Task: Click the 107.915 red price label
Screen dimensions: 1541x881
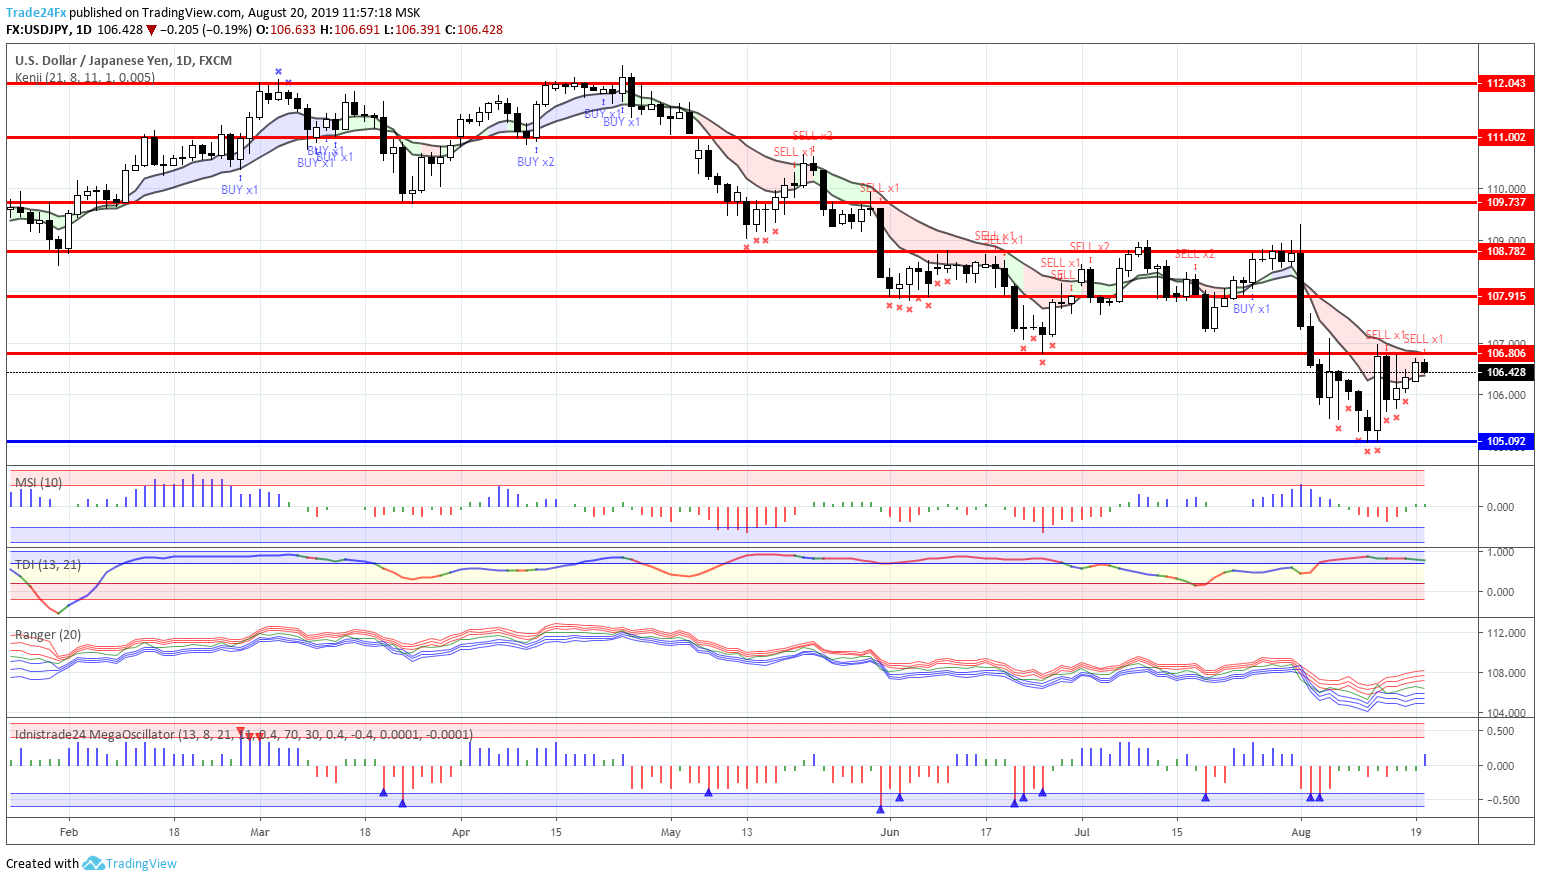Action: pos(1506,296)
